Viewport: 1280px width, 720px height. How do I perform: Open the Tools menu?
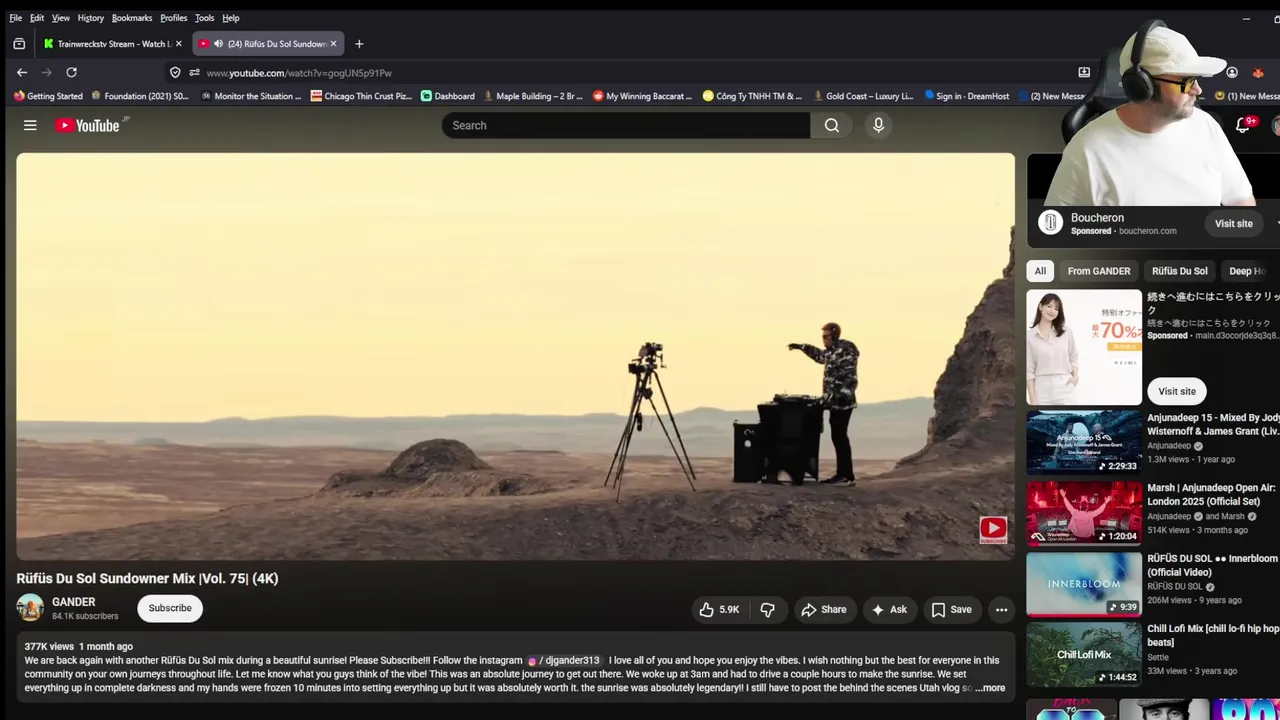click(205, 18)
